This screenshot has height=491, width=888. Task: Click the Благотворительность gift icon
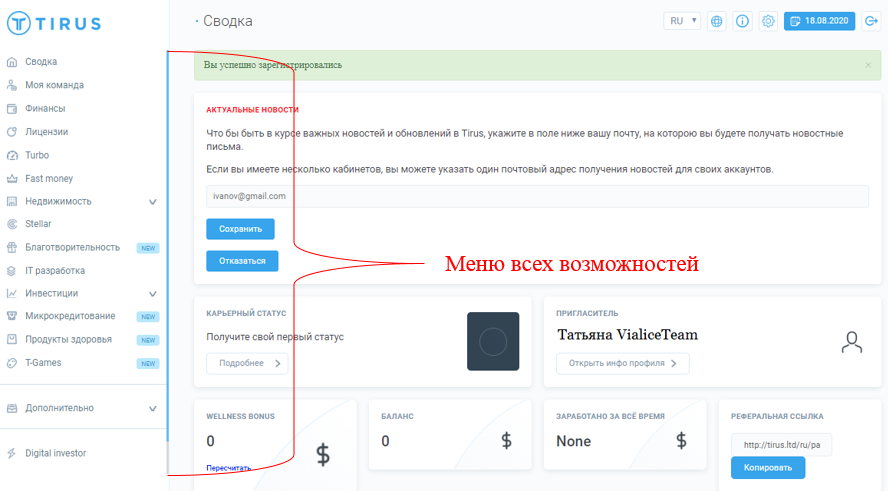12,247
